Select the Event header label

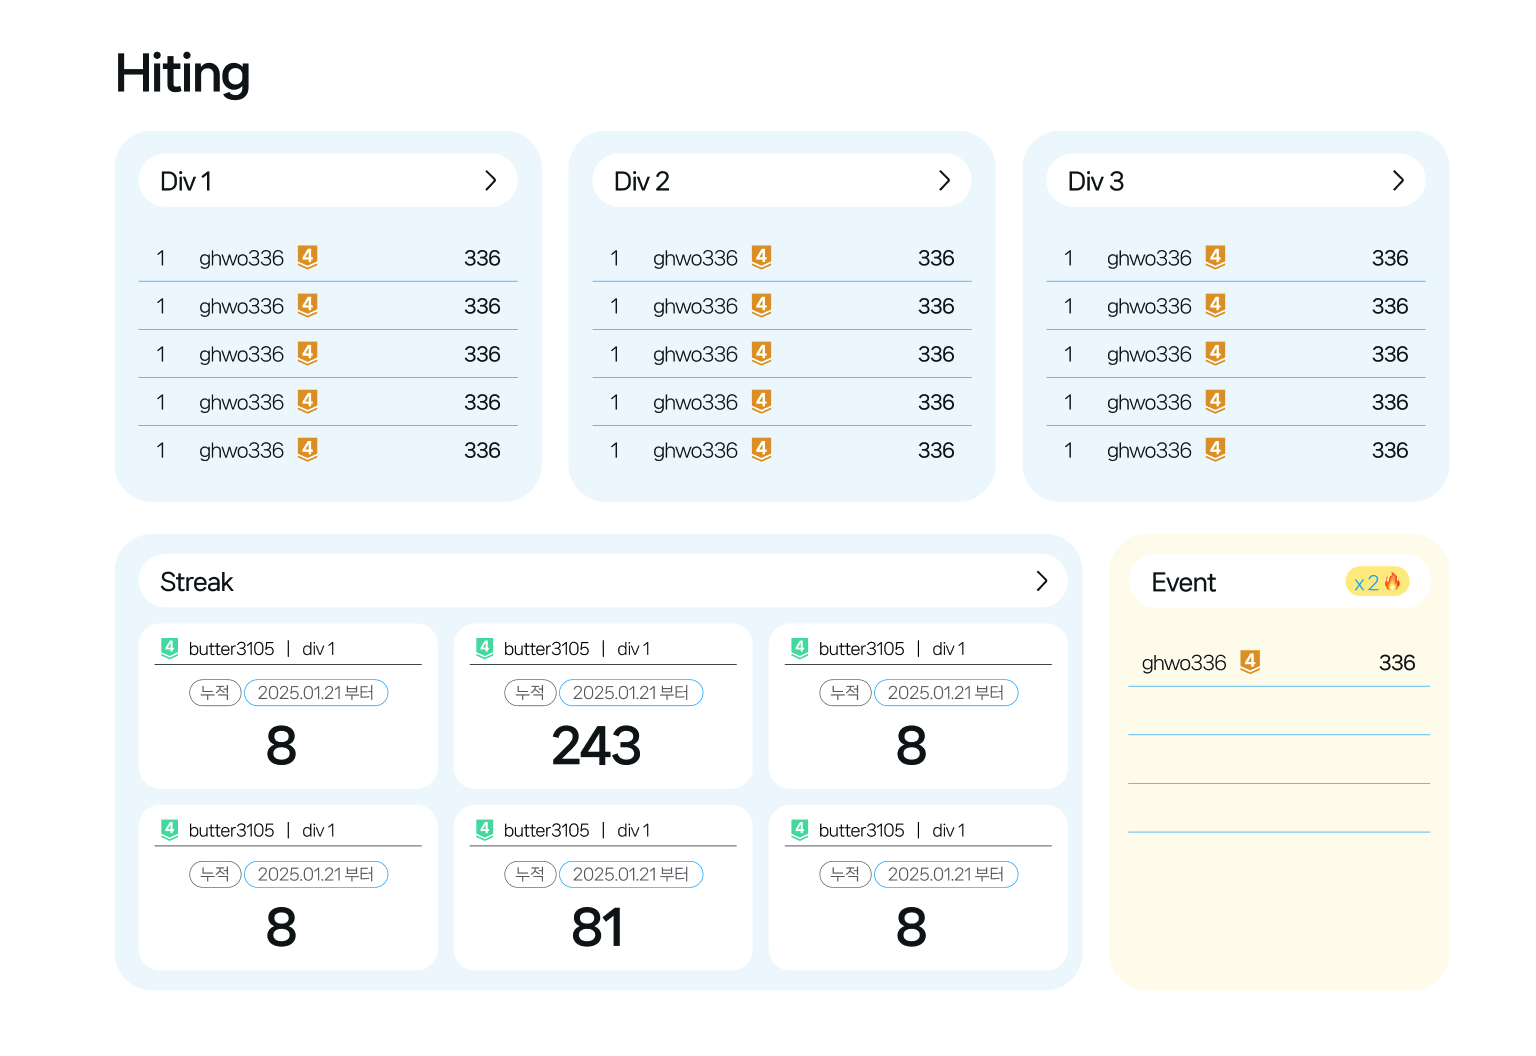tap(1183, 582)
